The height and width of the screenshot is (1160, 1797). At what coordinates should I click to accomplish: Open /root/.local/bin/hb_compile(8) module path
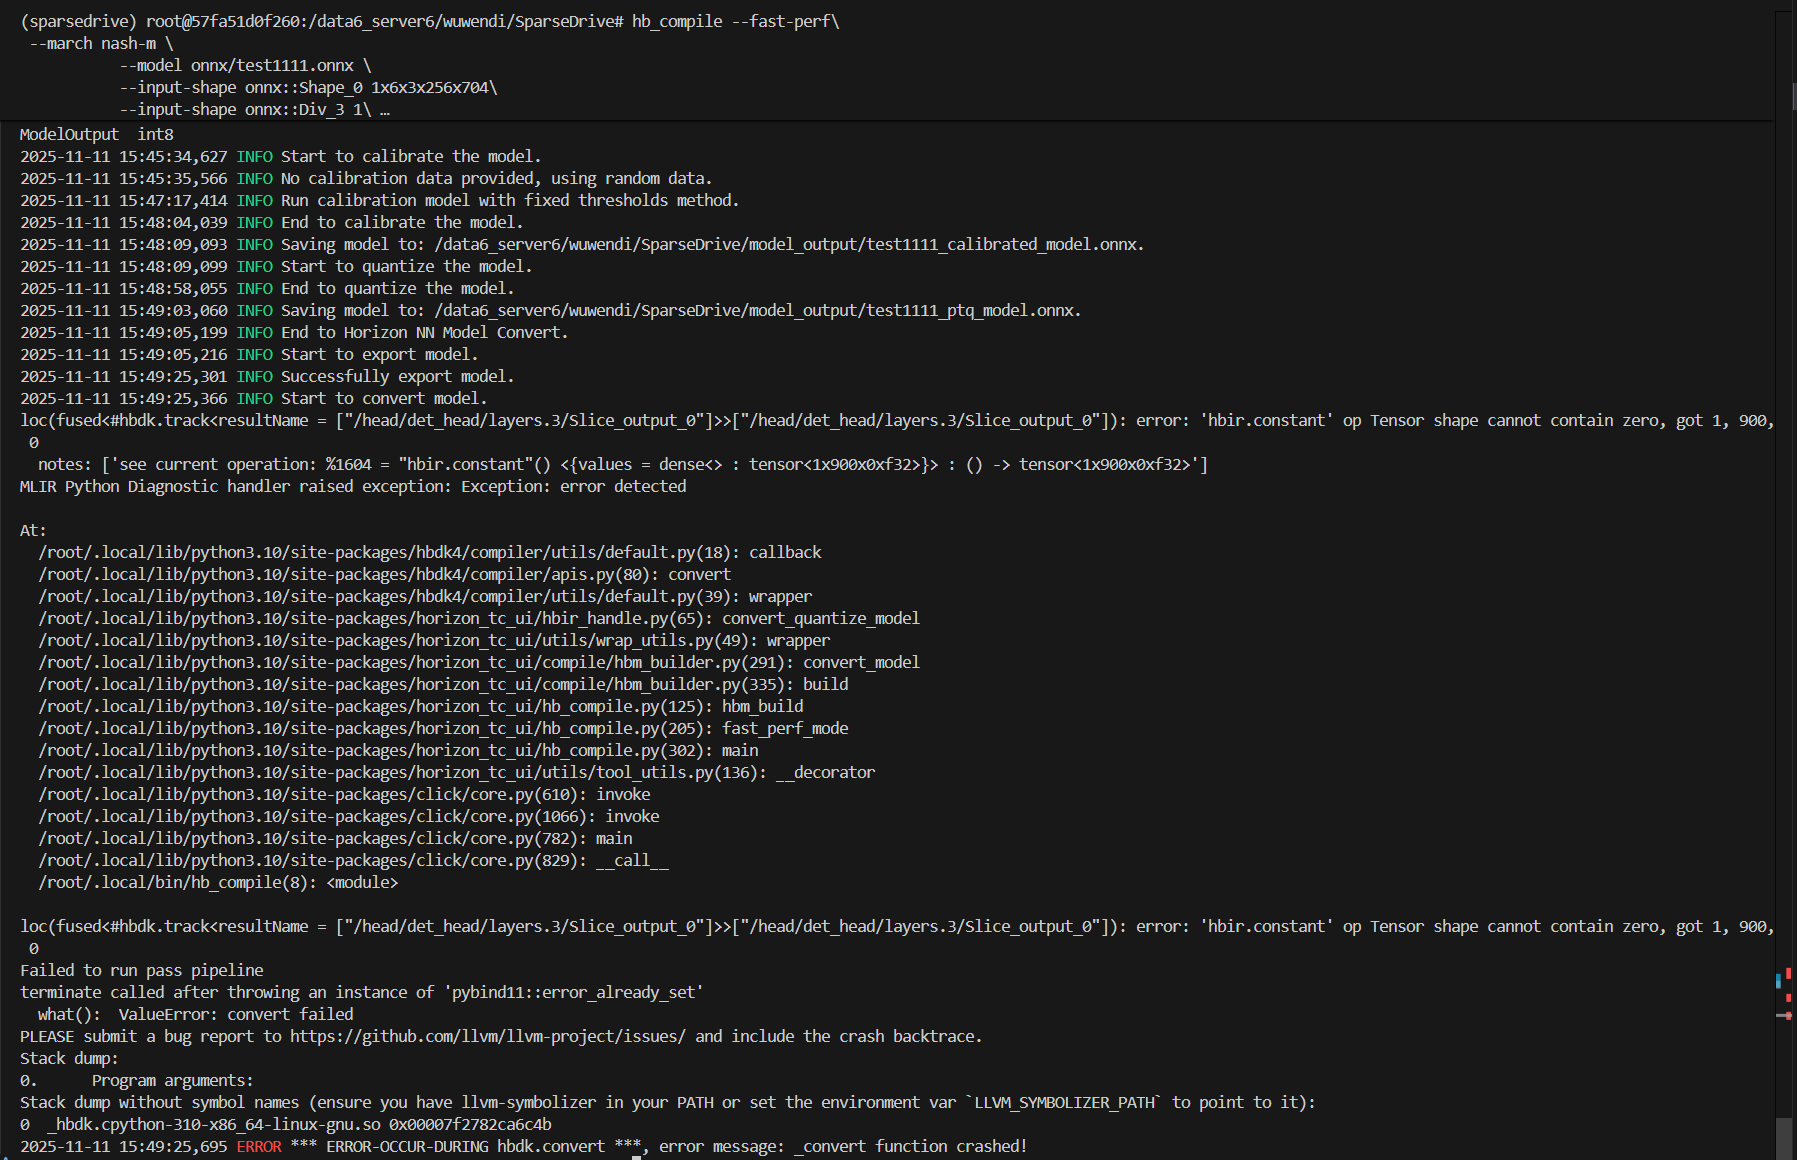click(177, 882)
